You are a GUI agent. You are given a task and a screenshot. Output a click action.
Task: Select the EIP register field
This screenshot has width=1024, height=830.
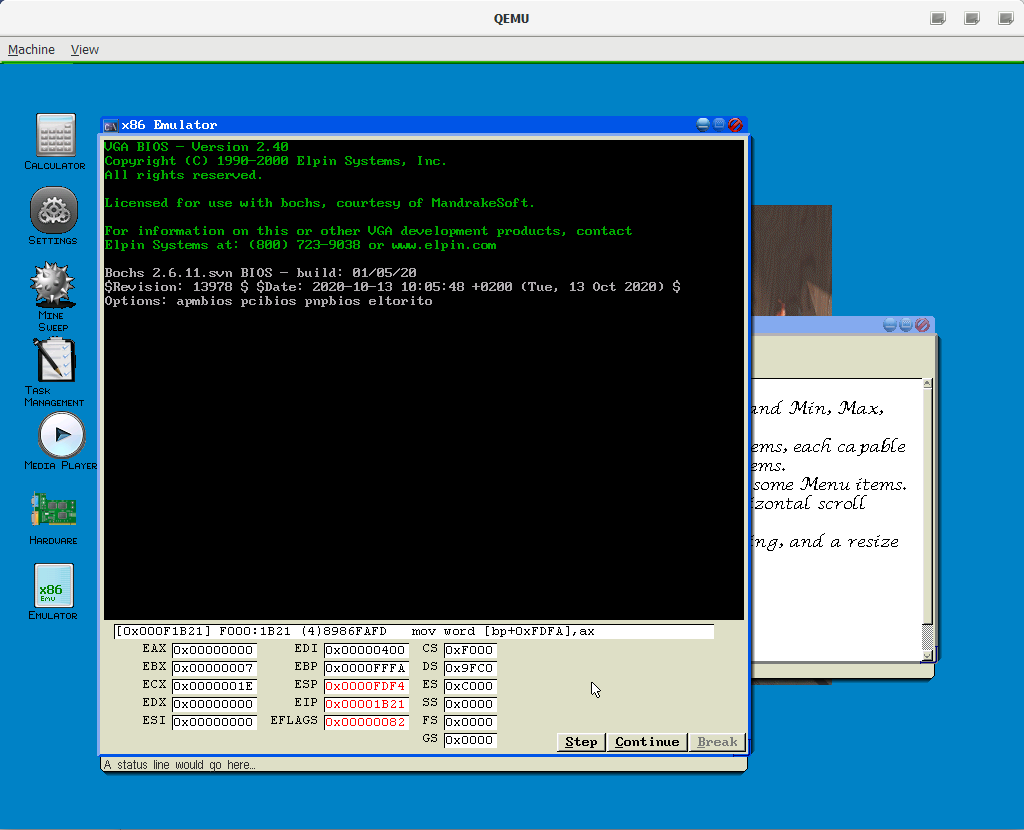[366, 704]
